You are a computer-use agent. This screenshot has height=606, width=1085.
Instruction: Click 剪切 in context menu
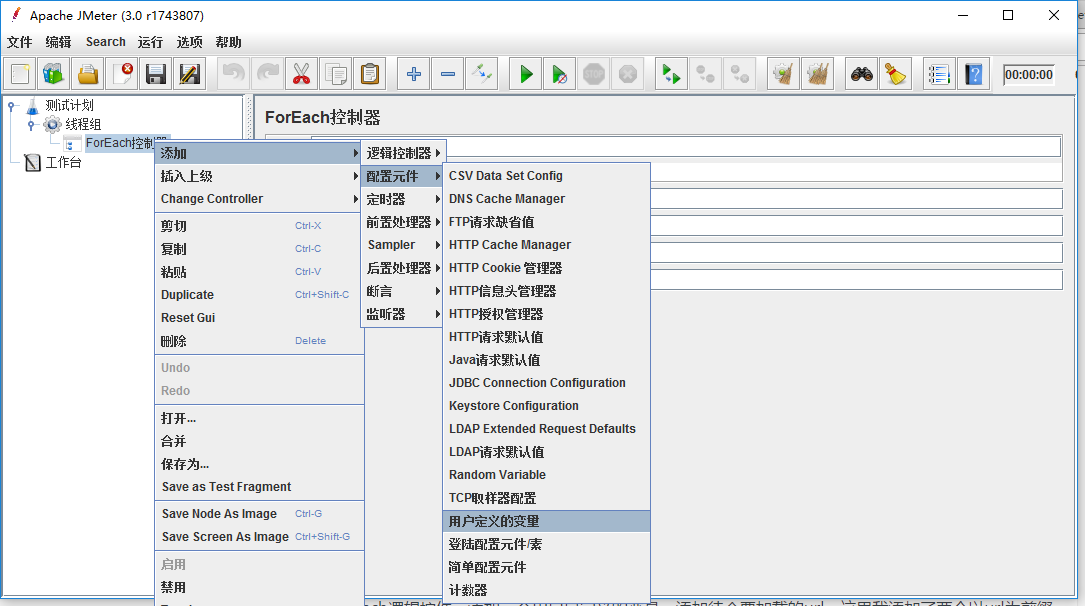point(259,226)
